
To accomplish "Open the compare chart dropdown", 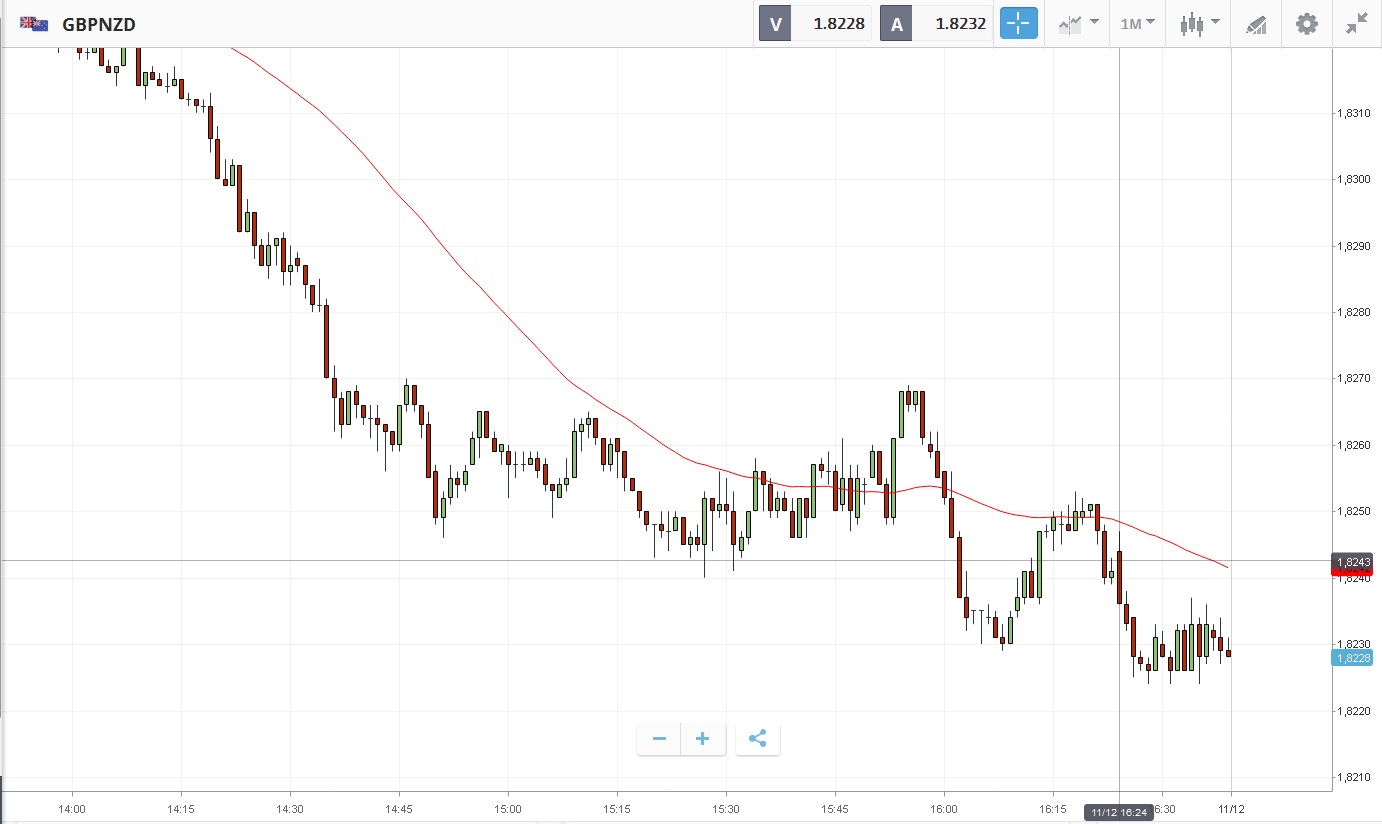I will (x=1078, y=24).
